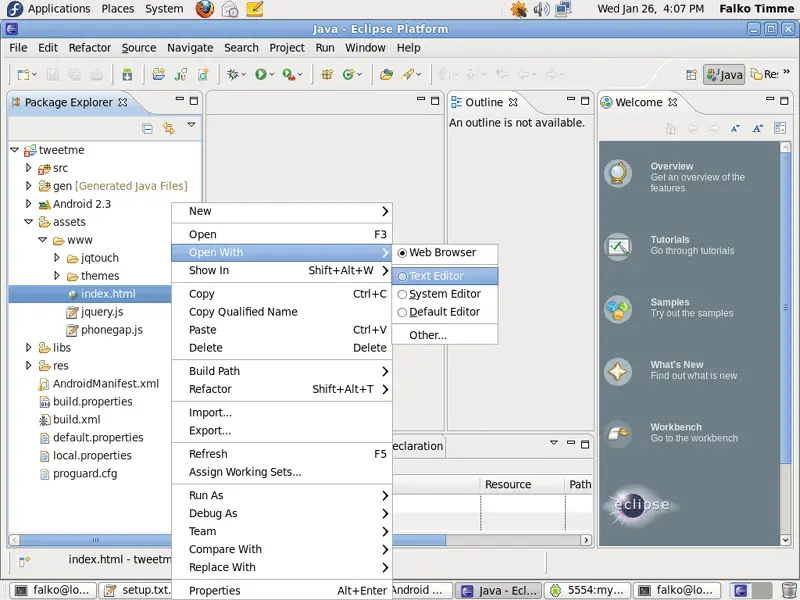Screen dimensions: 800x600
Task: Toggle the Link with Editor icon
Action: point(169,128)
